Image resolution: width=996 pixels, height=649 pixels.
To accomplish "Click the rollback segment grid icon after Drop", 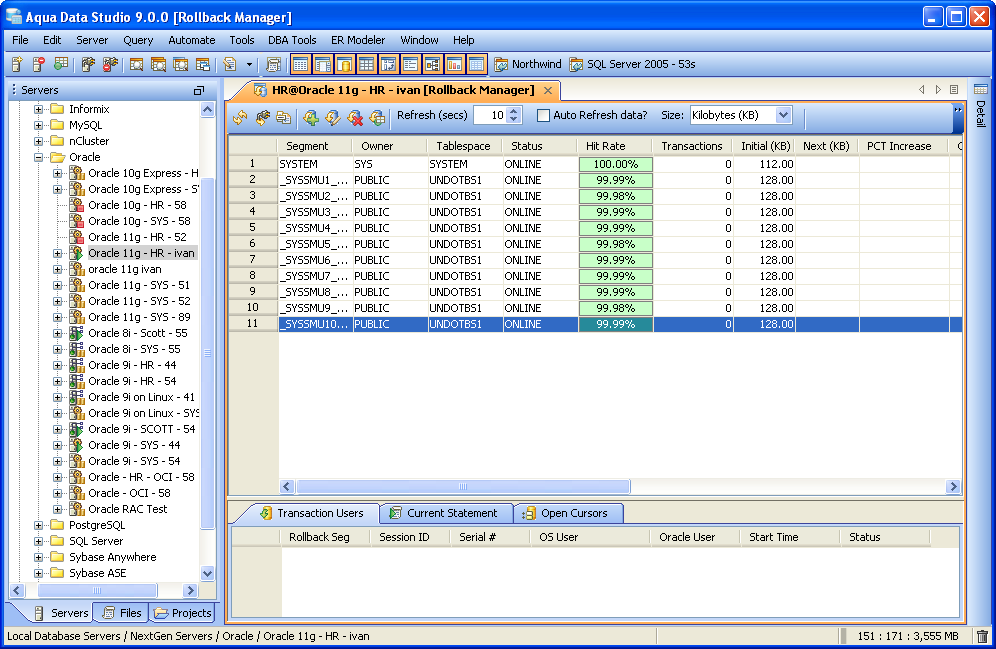I will pyautogui.click(x=377, y=117).
